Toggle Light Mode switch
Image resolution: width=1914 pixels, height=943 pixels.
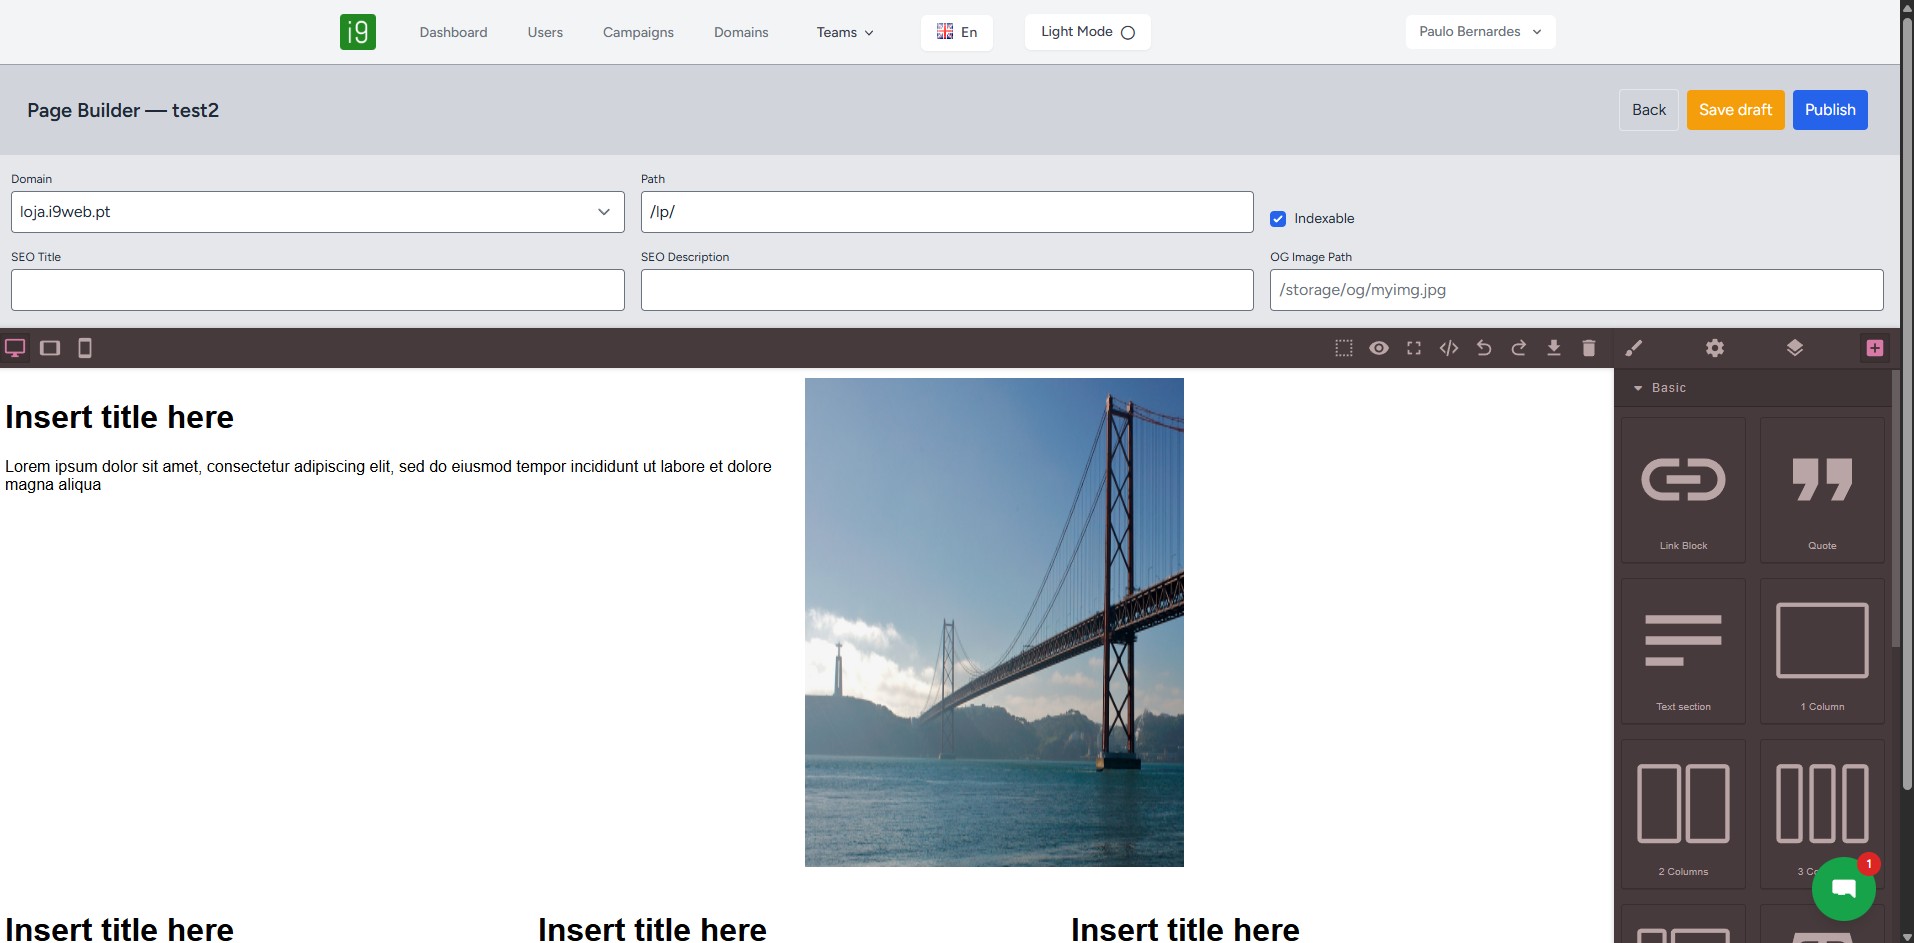point(1087,32)
